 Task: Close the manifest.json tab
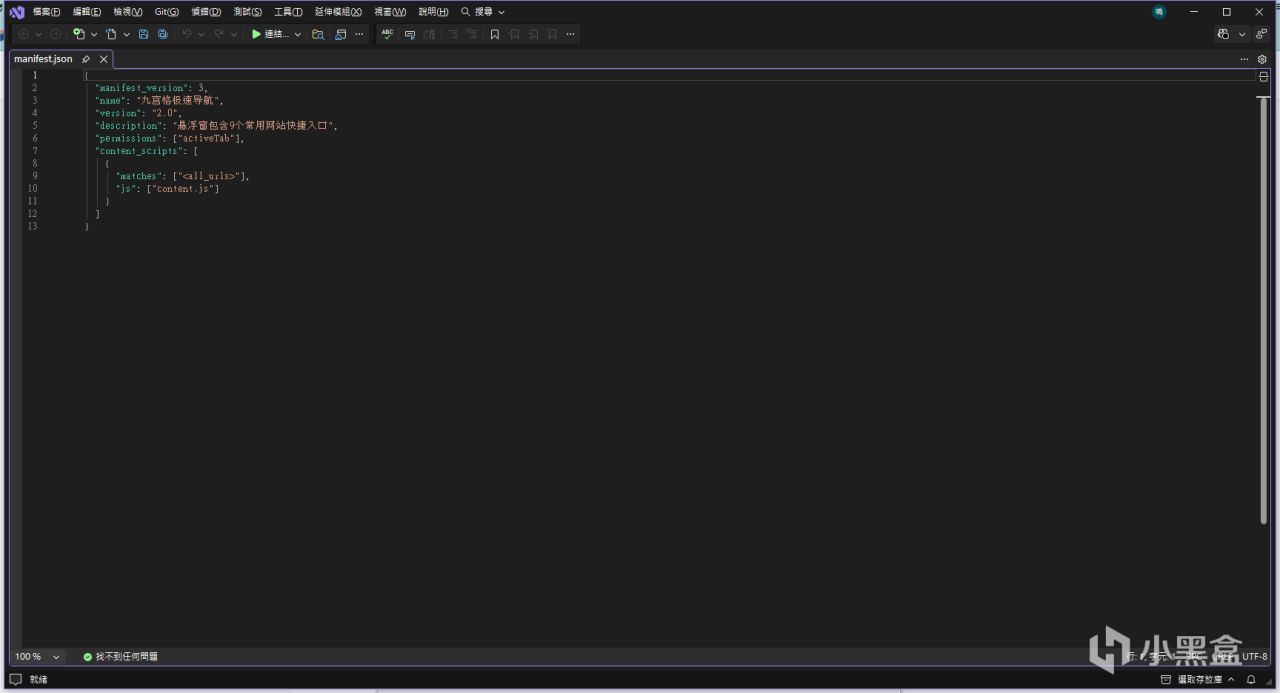[103, 59]
